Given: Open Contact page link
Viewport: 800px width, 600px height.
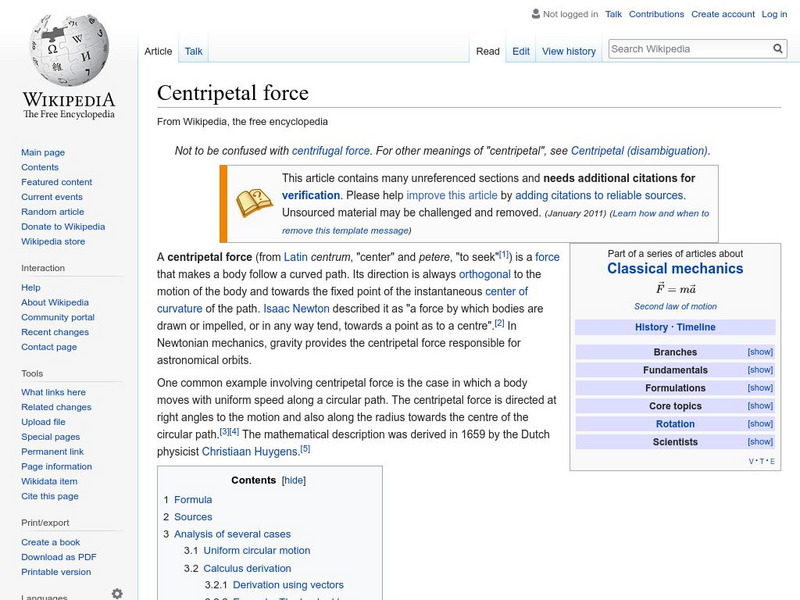Looking at the screenshot, I should [49, 347].
